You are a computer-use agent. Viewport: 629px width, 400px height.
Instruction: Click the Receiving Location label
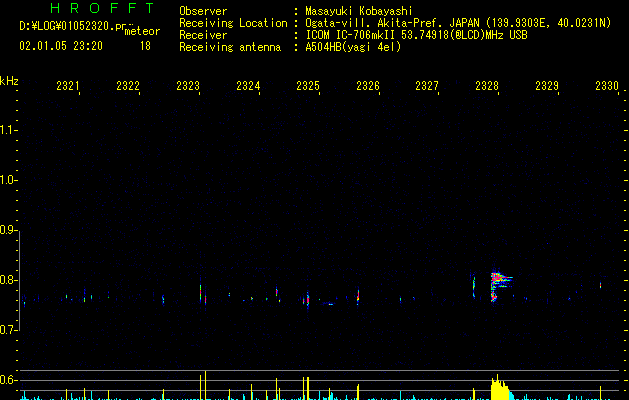233,23
